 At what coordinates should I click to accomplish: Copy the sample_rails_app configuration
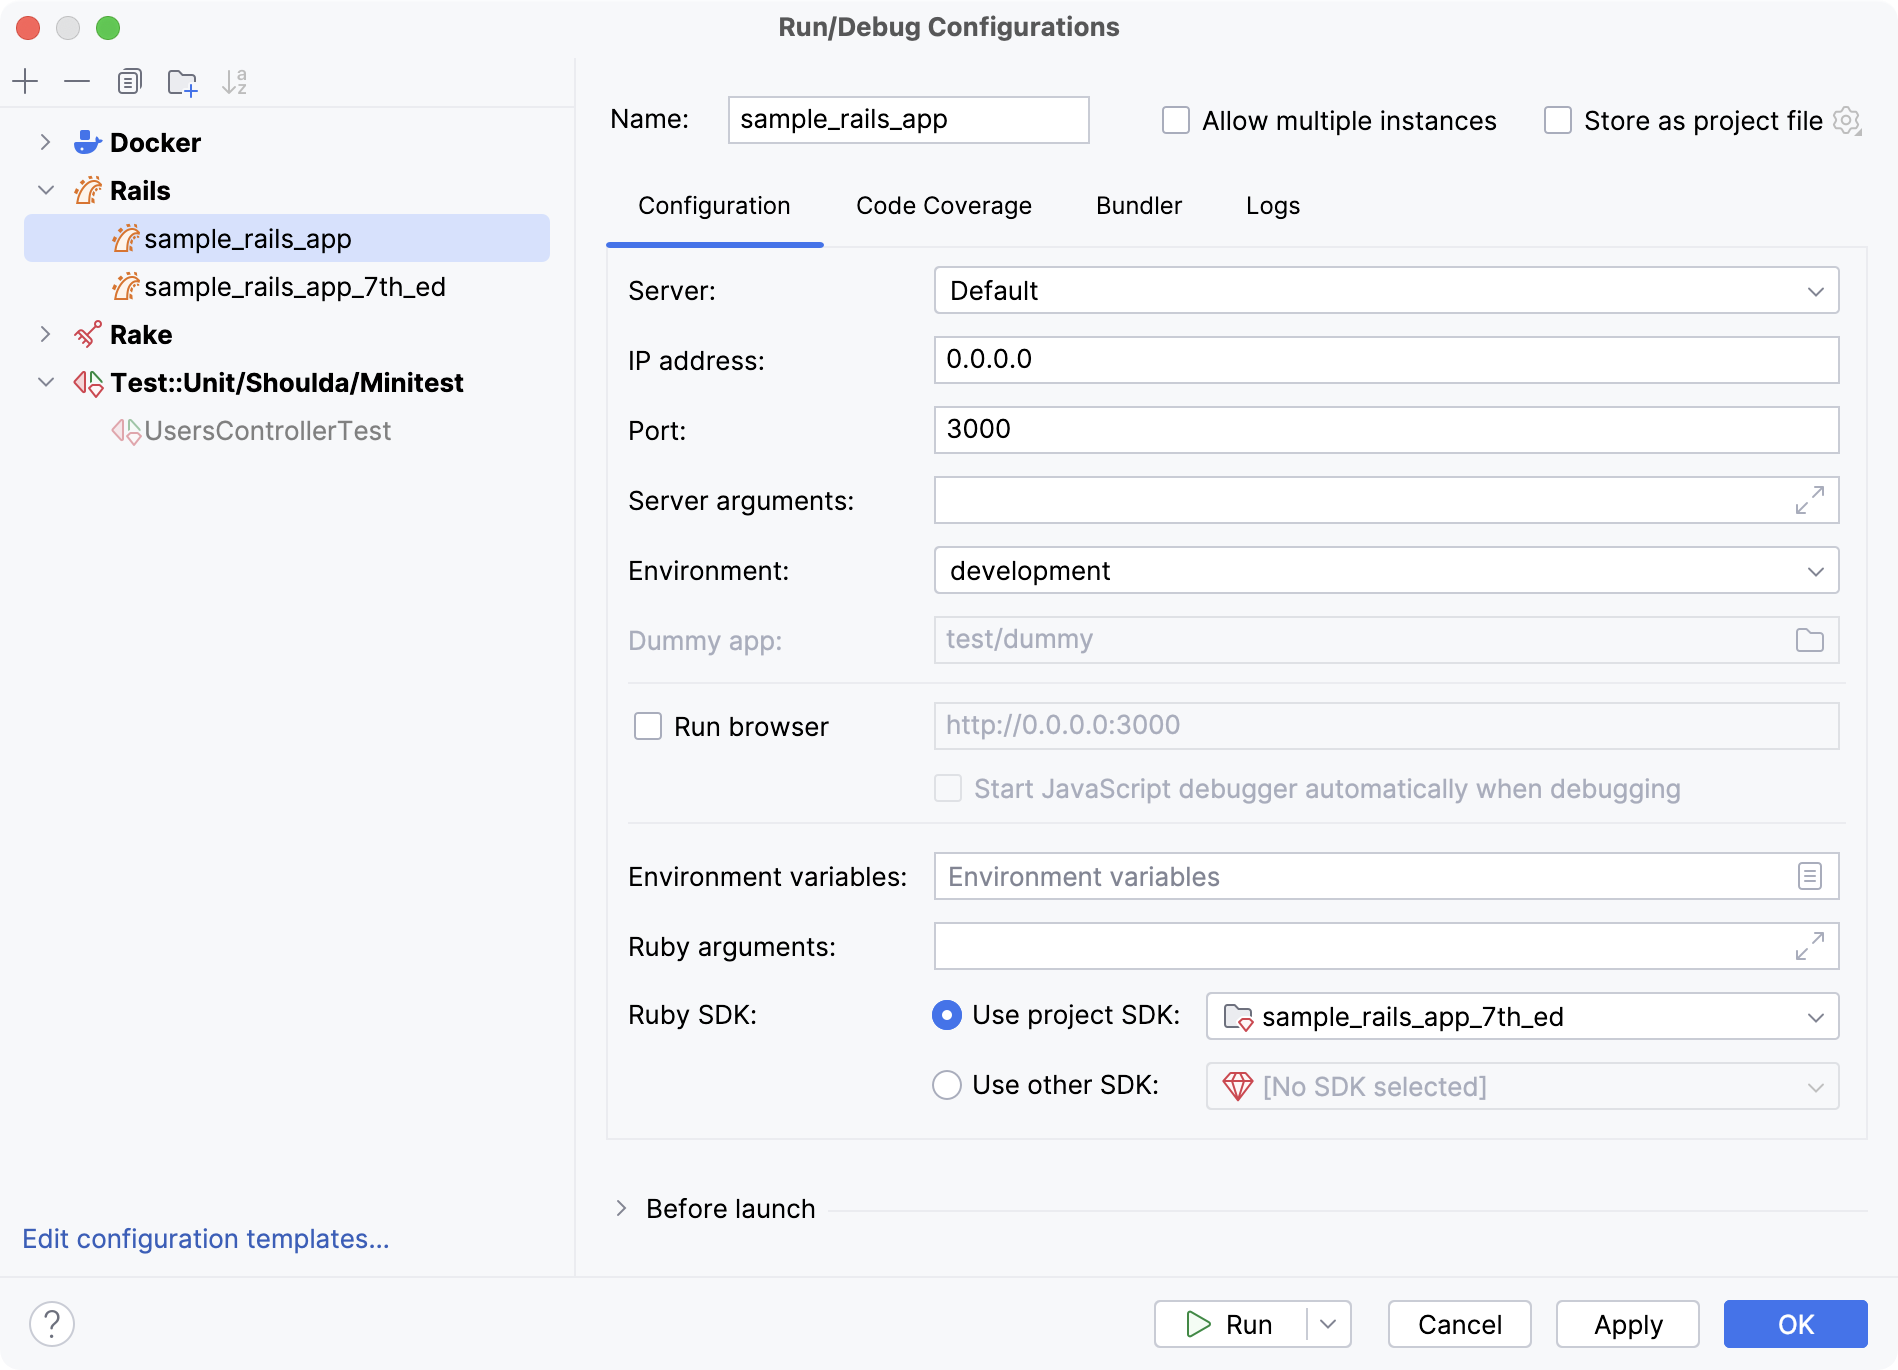pyautogui.click(x=129, y=81)
